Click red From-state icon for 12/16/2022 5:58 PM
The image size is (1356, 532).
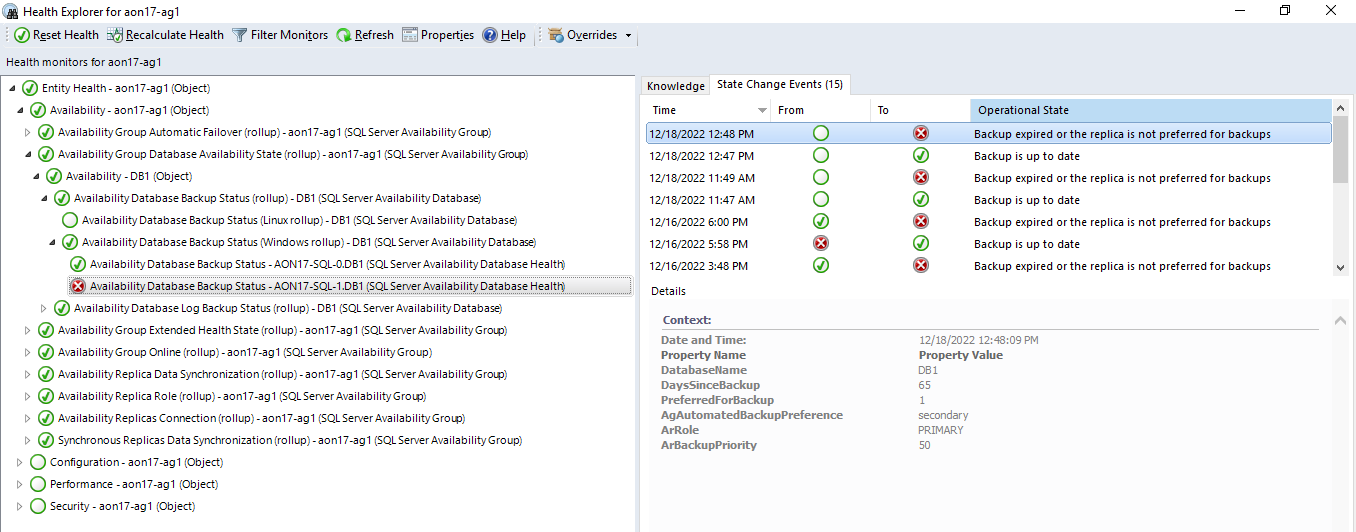tap(821, 243)
